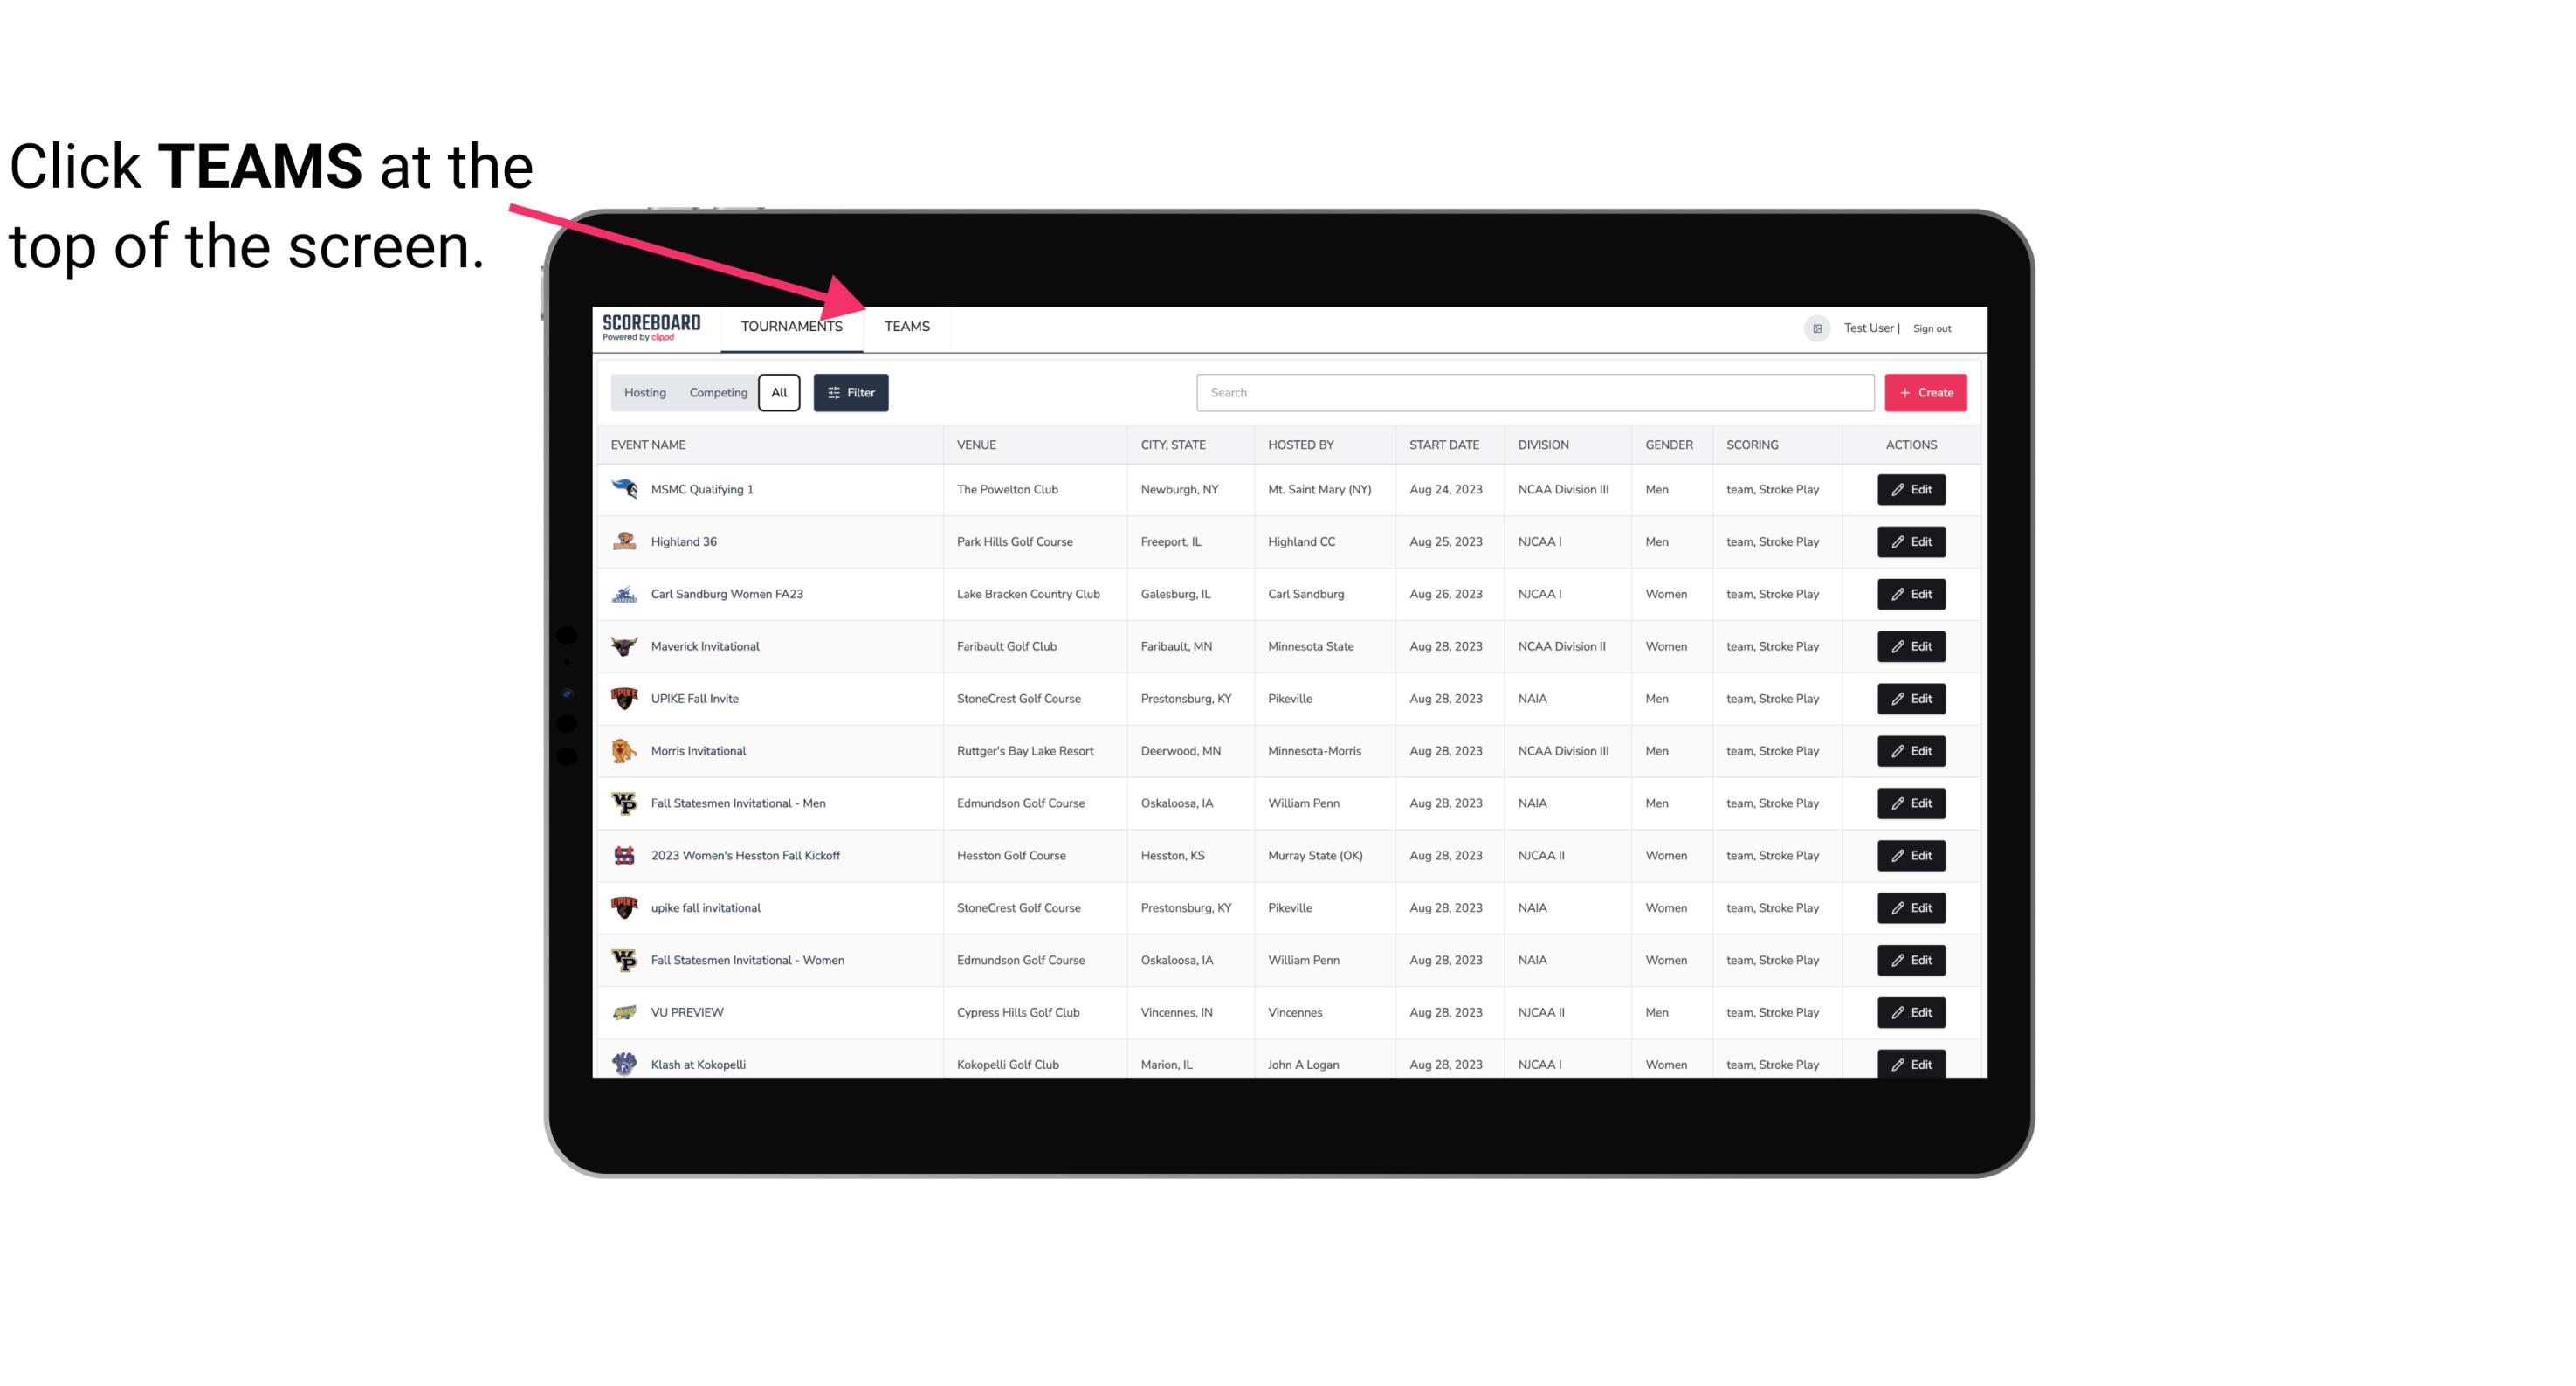Click the Edit icon for VU PREVIEW
This screenshot has height=1386, width=2576.
(1912, 1010)
